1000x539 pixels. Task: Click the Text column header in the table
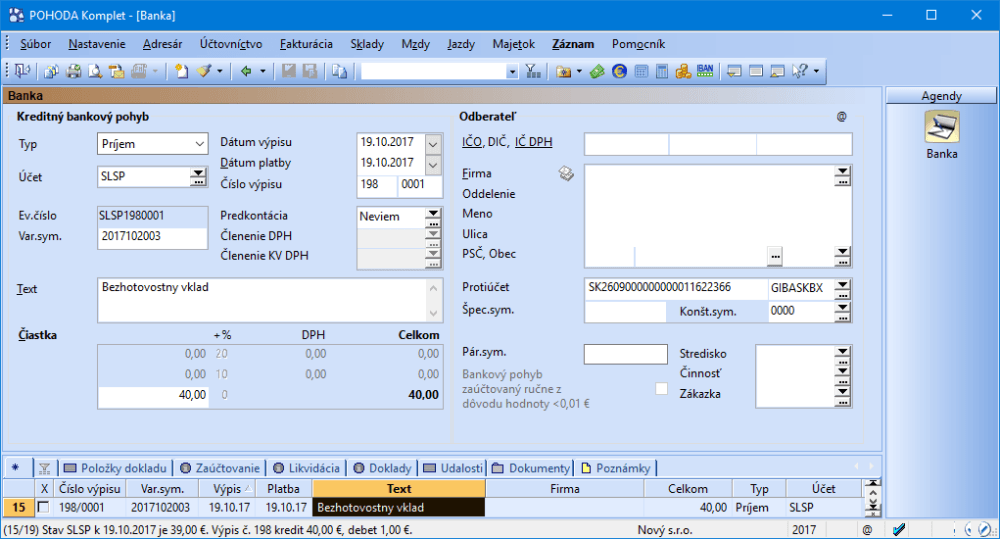[399, 489]
